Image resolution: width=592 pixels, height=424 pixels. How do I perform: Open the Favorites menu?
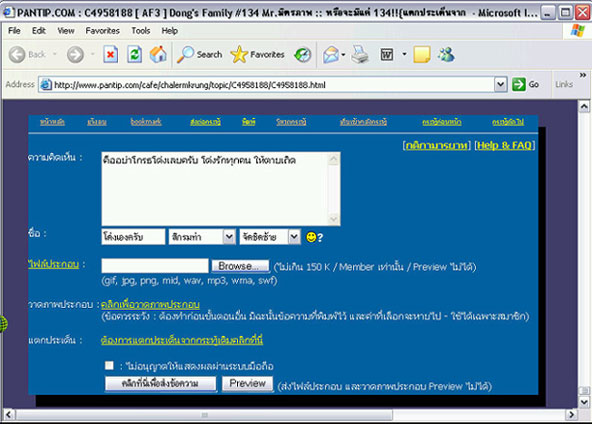click(102, 31)
